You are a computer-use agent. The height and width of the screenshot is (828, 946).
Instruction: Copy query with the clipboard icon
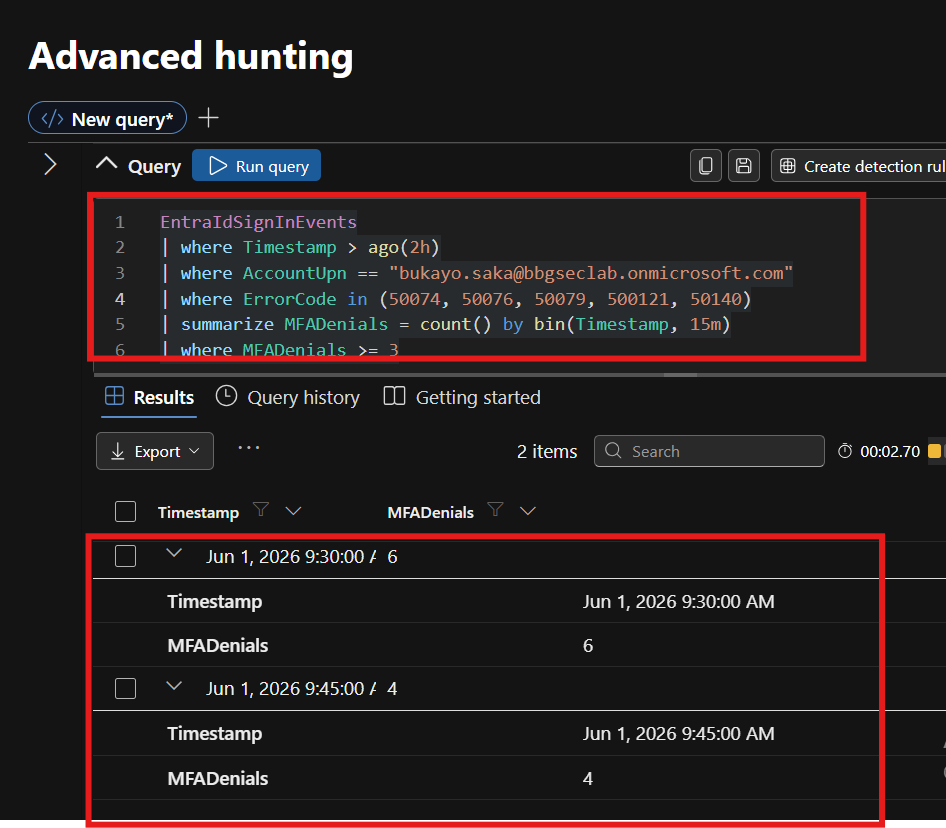[706, 166]
